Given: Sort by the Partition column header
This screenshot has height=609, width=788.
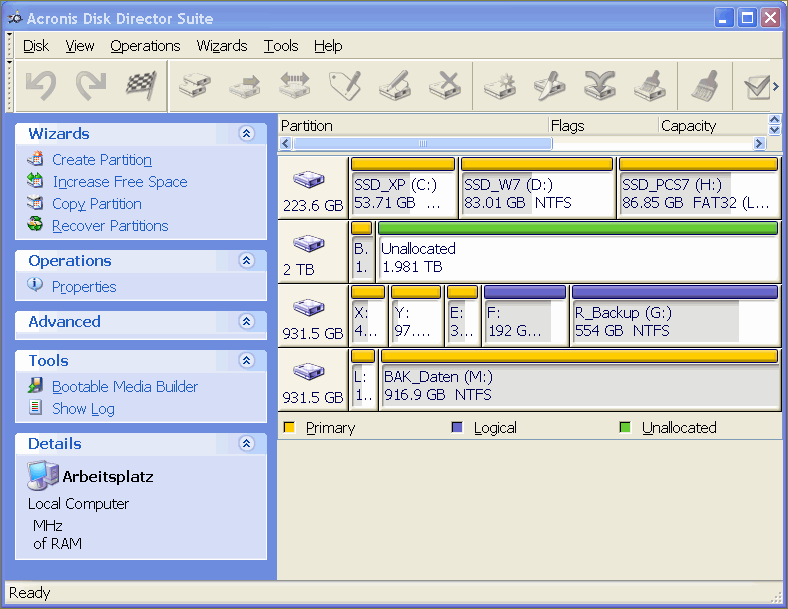Looking at the screenshot, I should [413, 126].
